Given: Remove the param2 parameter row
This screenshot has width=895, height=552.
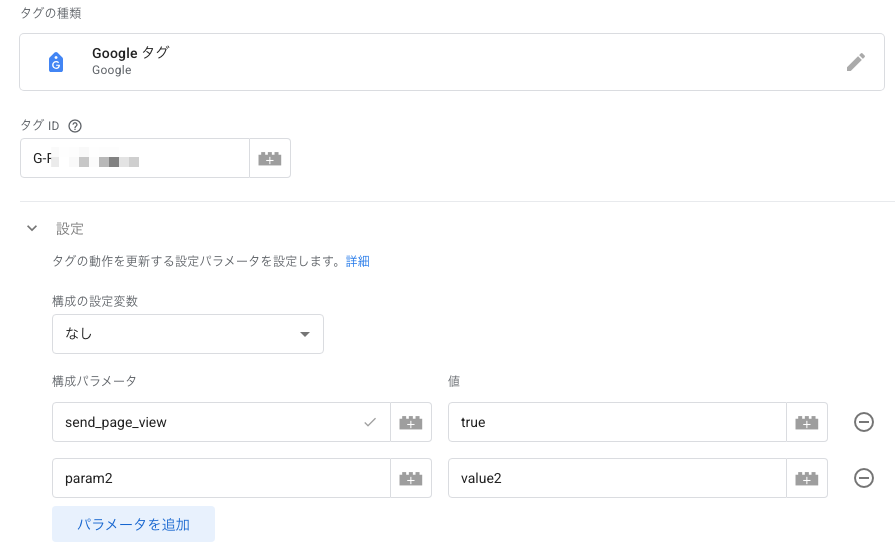Looking at the screenshot, I should coord(864,478).
